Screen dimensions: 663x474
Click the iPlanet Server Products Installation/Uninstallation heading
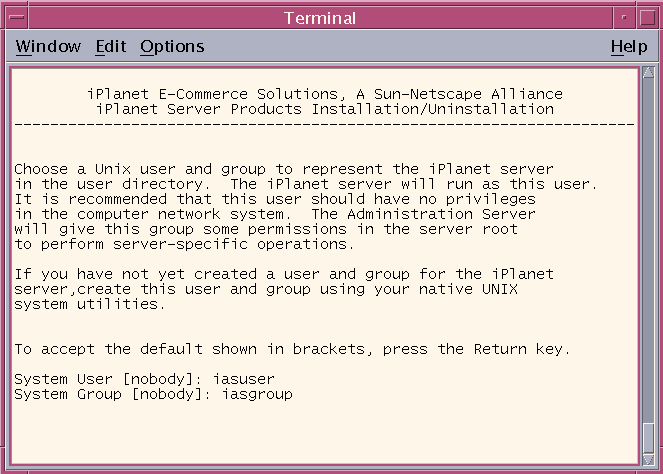coord(325,109)
